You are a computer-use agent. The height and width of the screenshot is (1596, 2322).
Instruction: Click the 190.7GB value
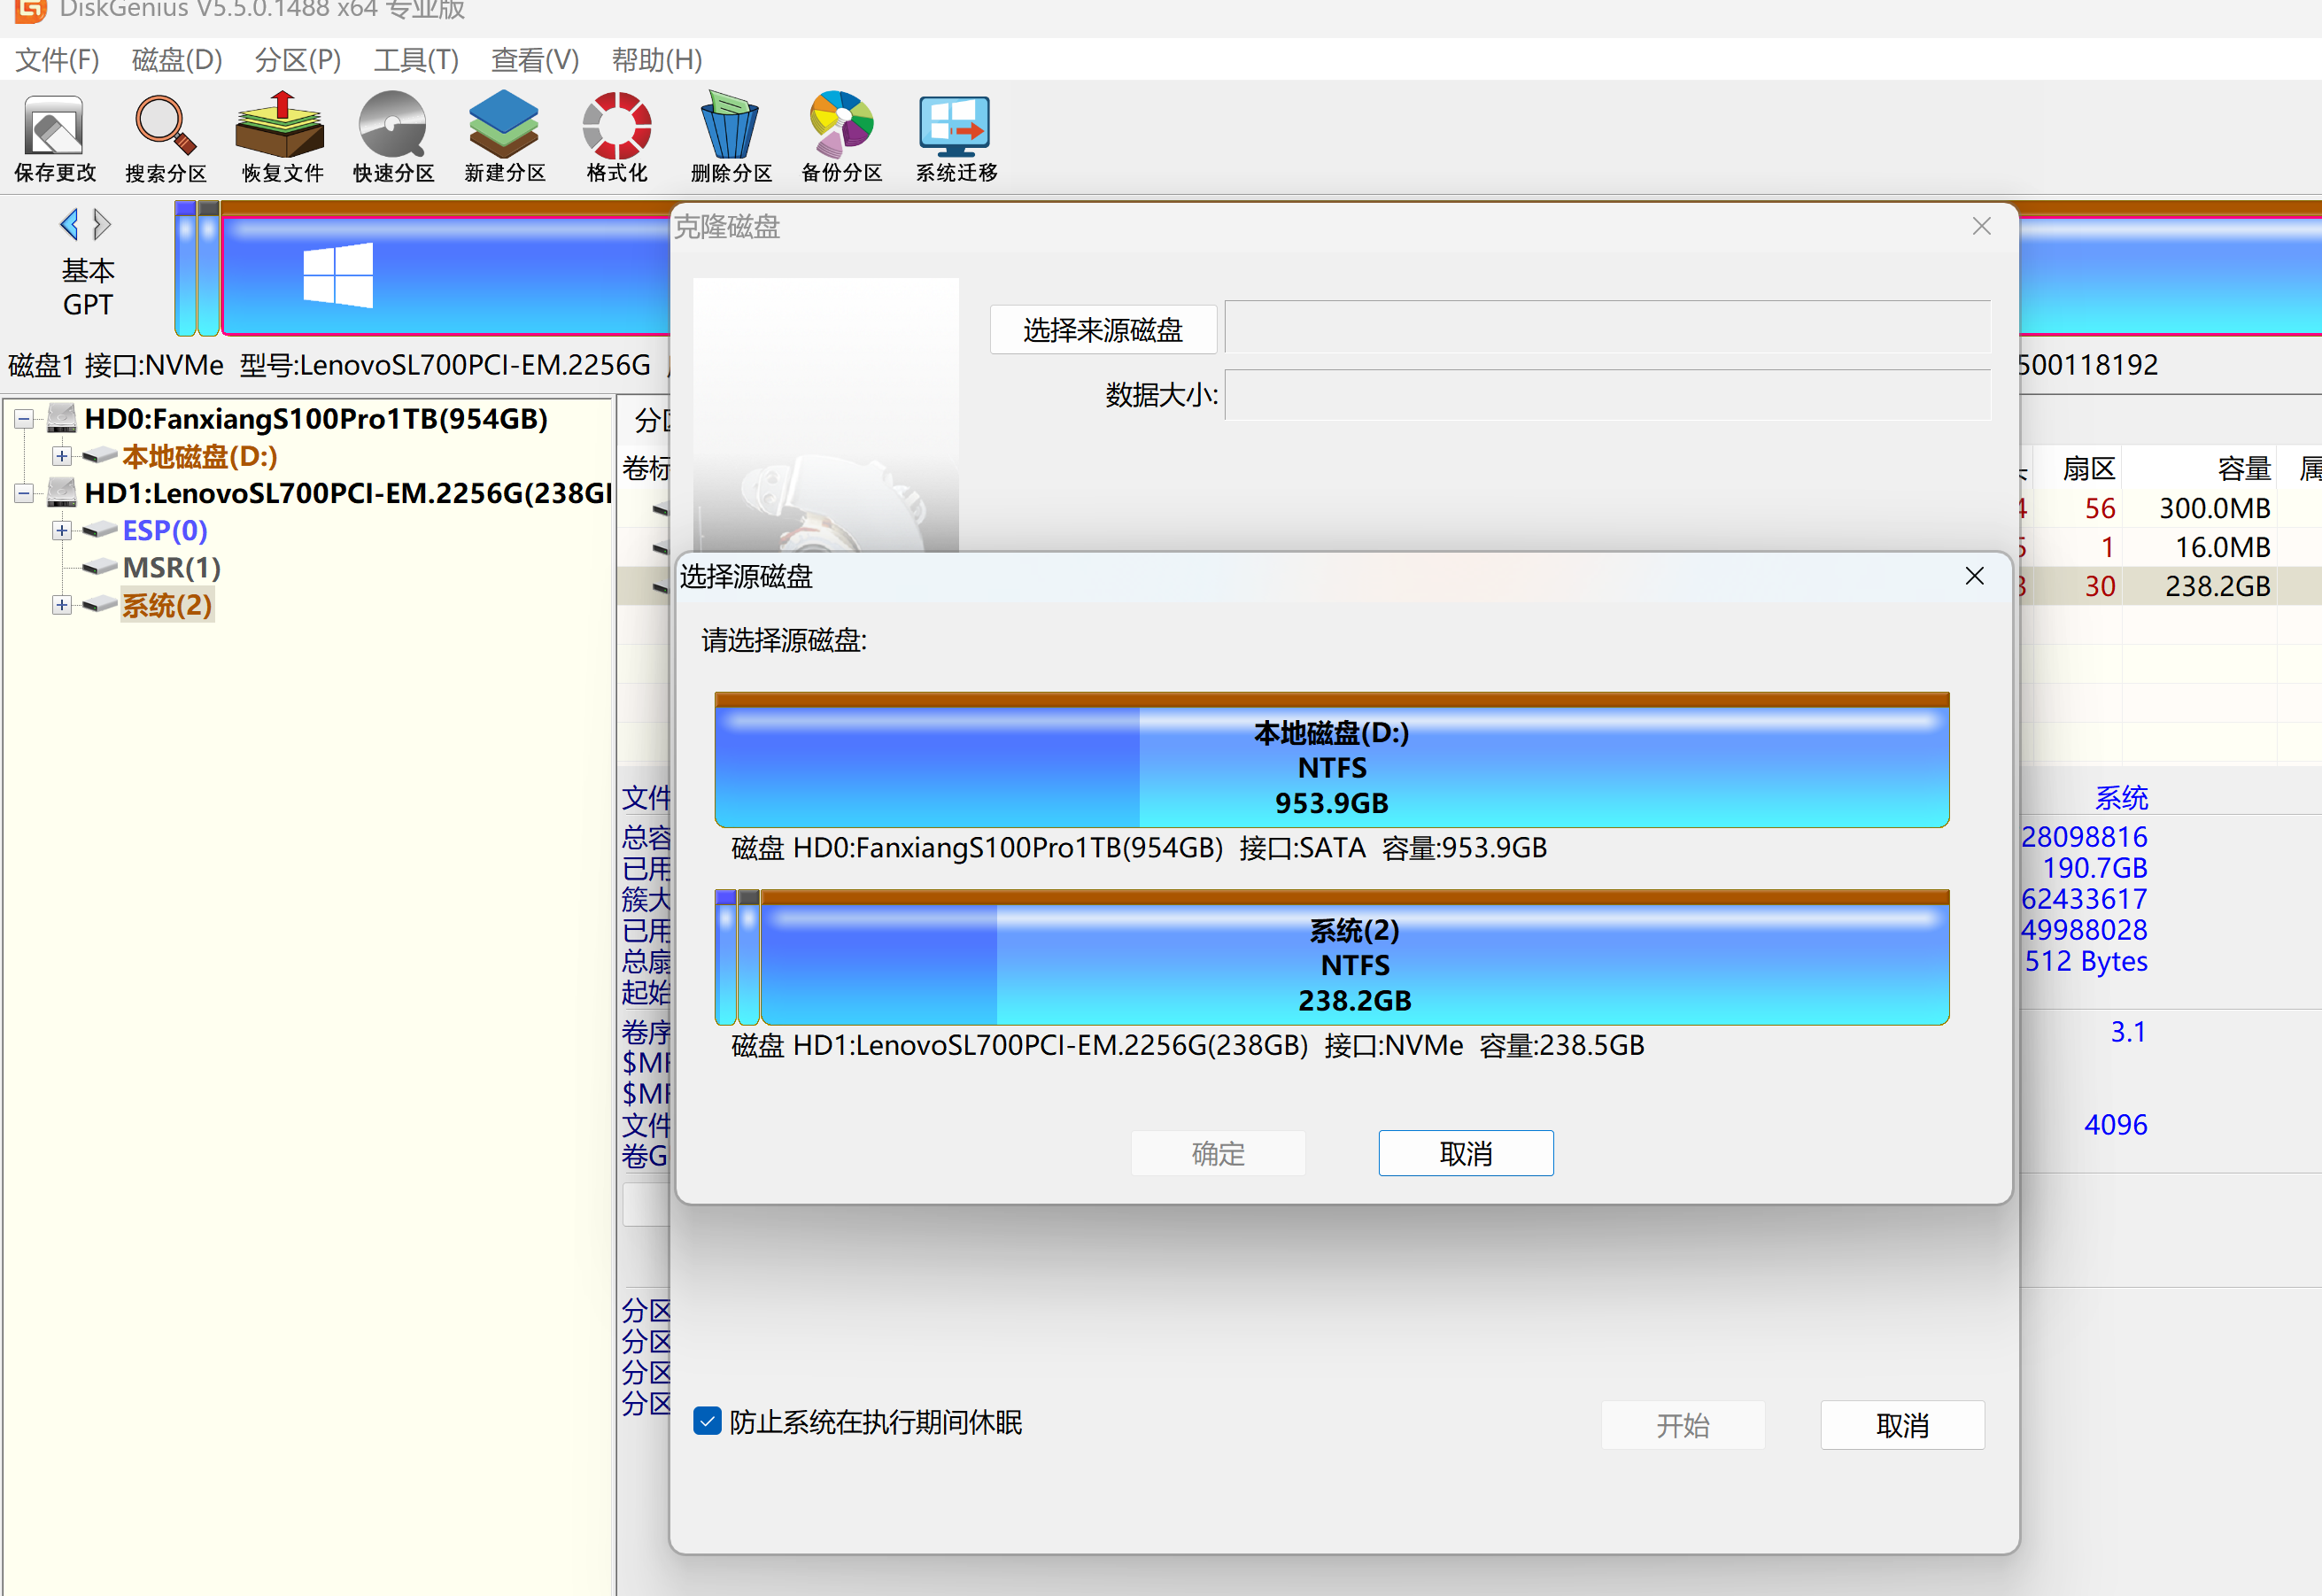[2094, 867]
